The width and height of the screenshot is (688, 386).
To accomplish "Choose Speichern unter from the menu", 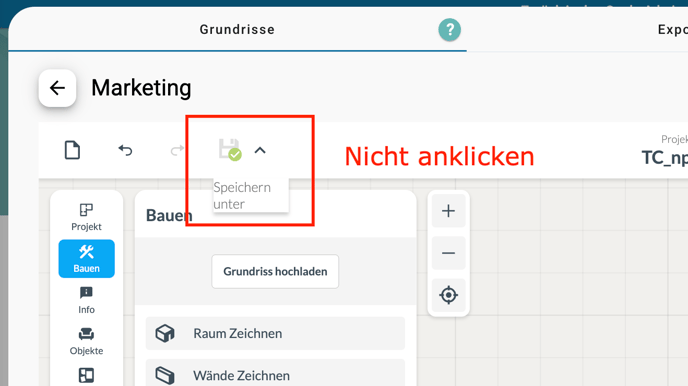I will click(250, 196).
